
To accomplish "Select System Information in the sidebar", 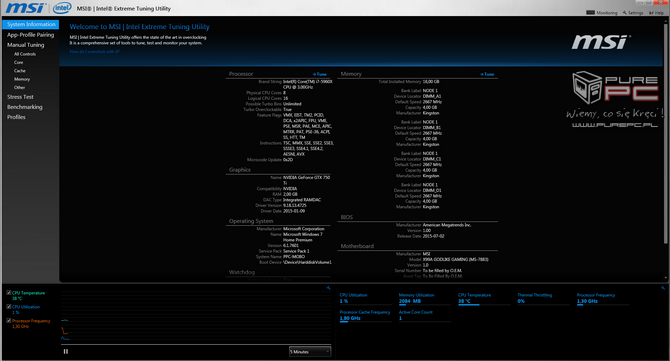I will pos(31,24).
